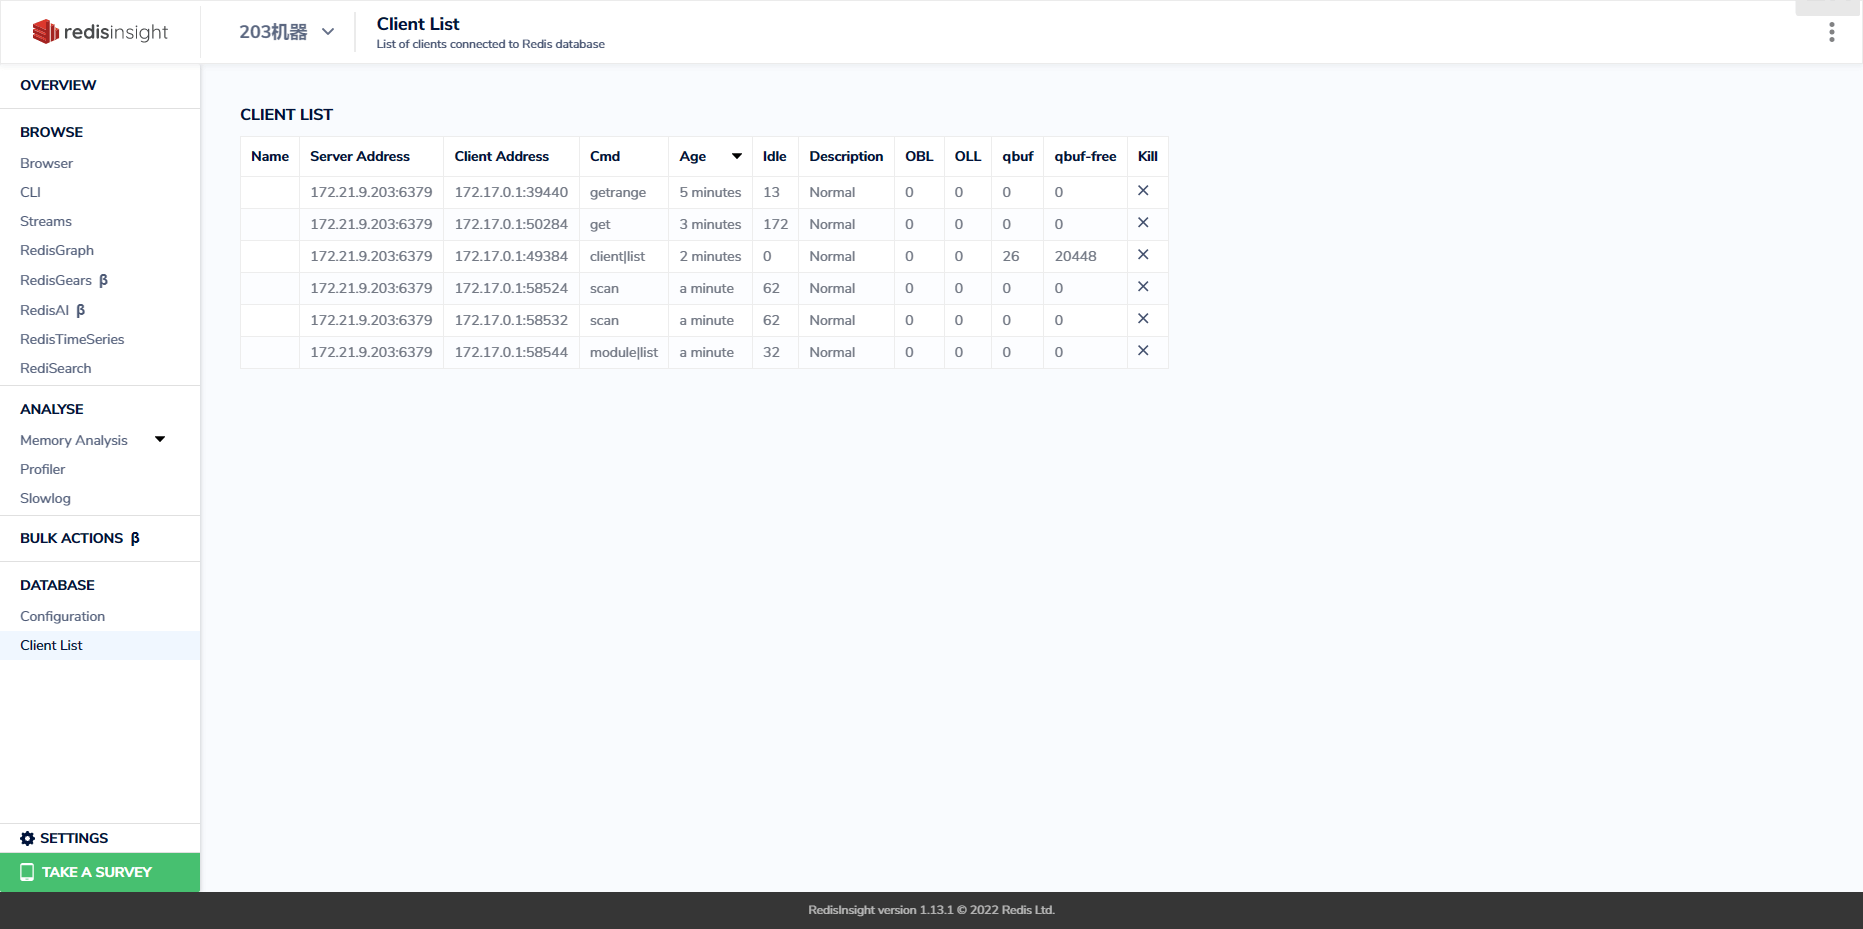This screenshot has width=1863, height=929.
Task: Kill the client|list client connection
Action: (x=1144, y=254)
